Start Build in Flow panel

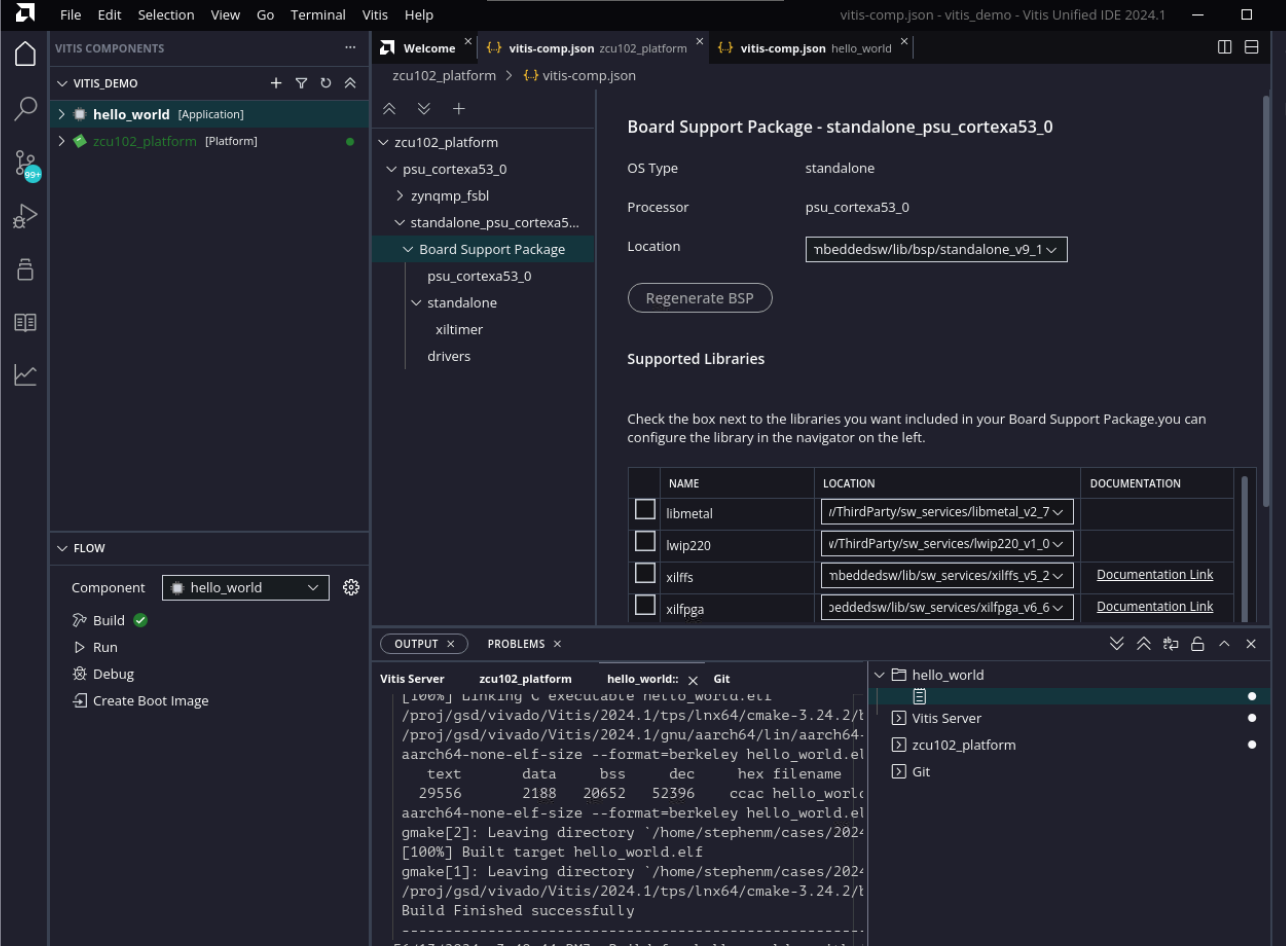coord(109,620)
